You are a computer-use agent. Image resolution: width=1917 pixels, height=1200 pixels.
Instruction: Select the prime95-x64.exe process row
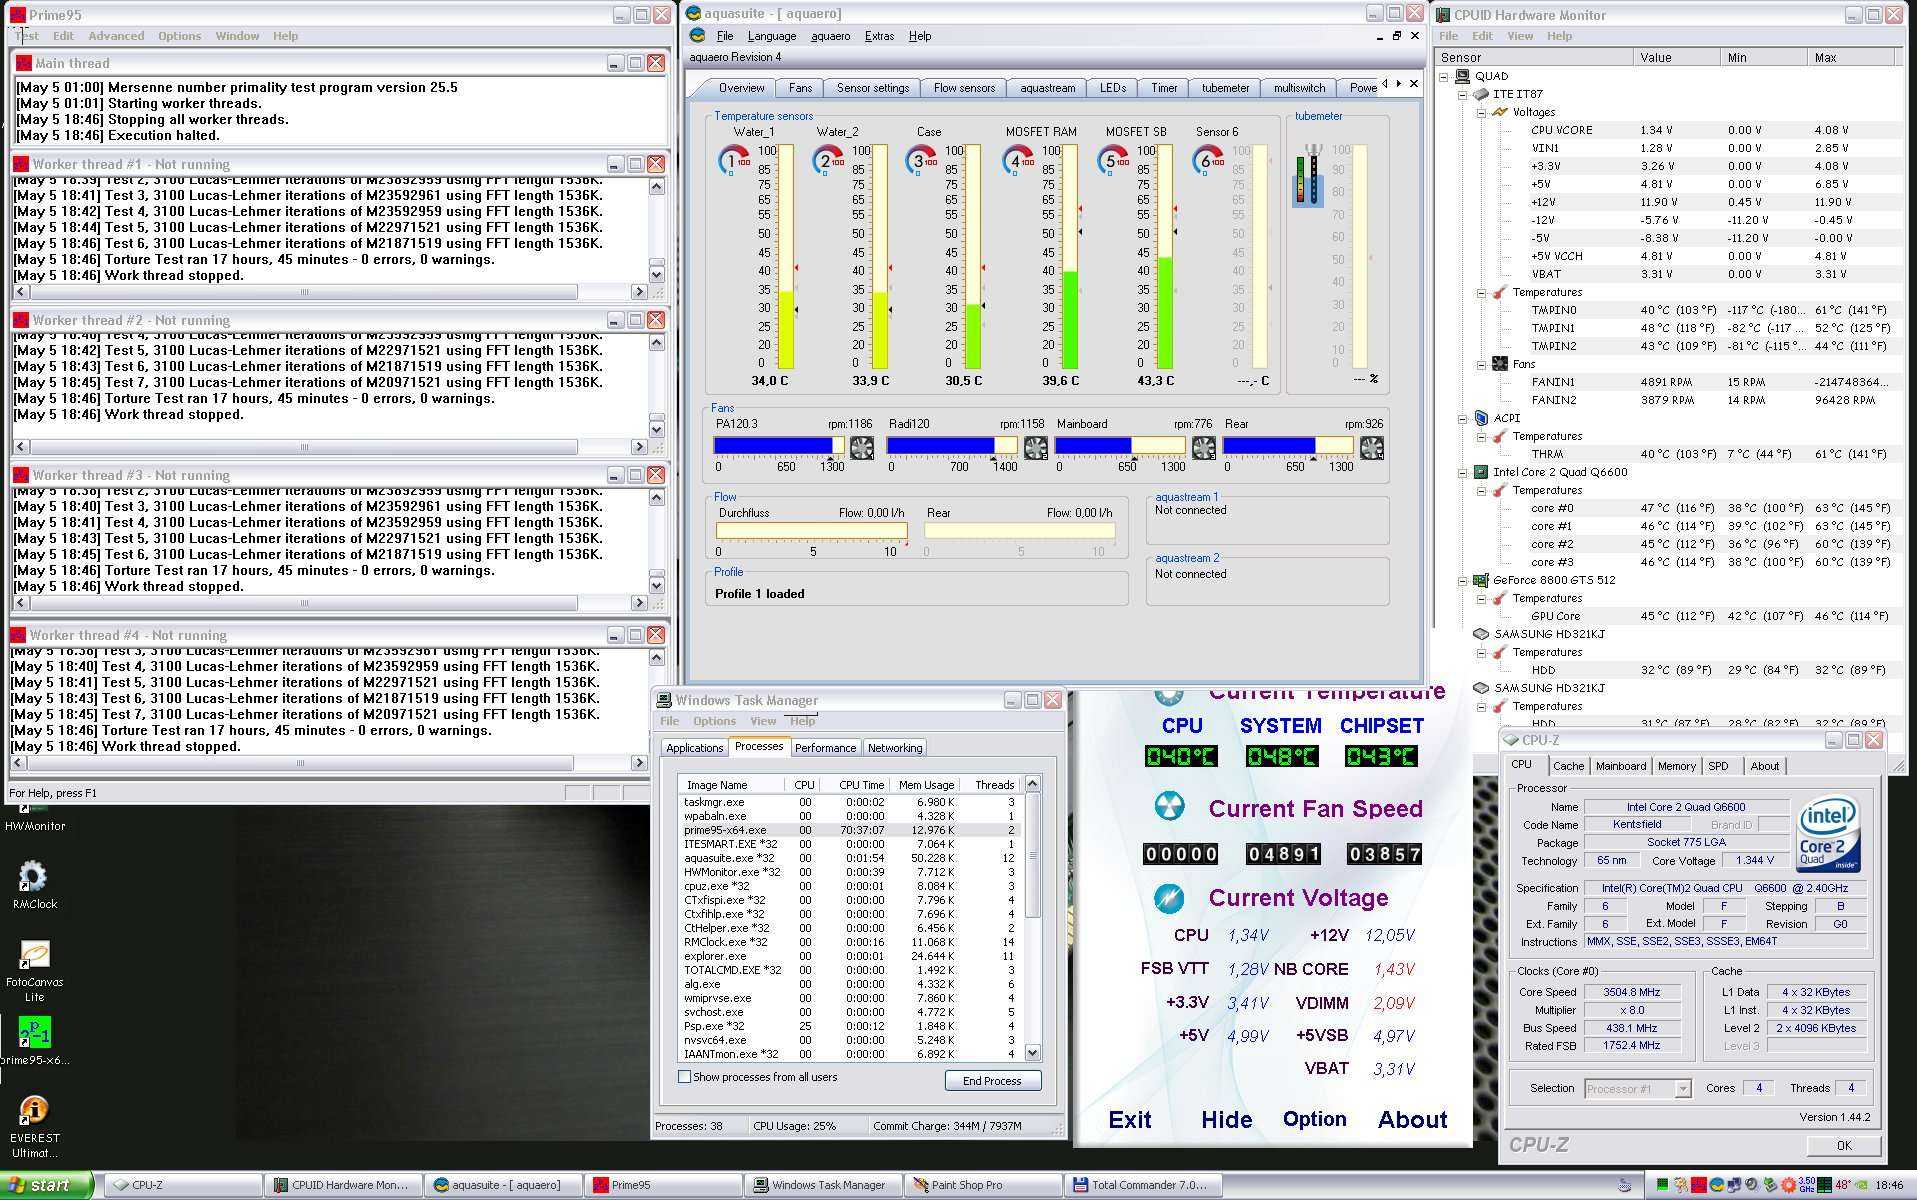(849, 830)
